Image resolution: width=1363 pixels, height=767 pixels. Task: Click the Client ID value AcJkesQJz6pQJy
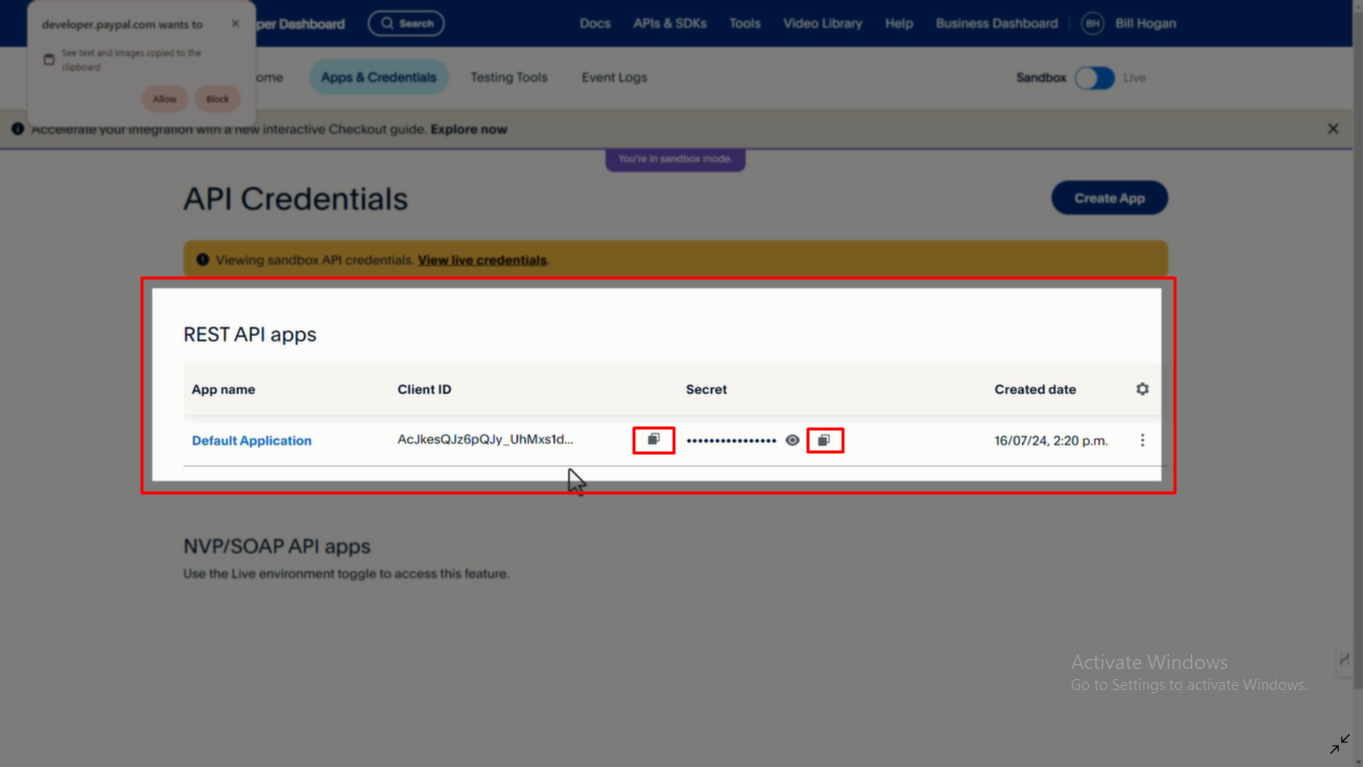[485, 439]
